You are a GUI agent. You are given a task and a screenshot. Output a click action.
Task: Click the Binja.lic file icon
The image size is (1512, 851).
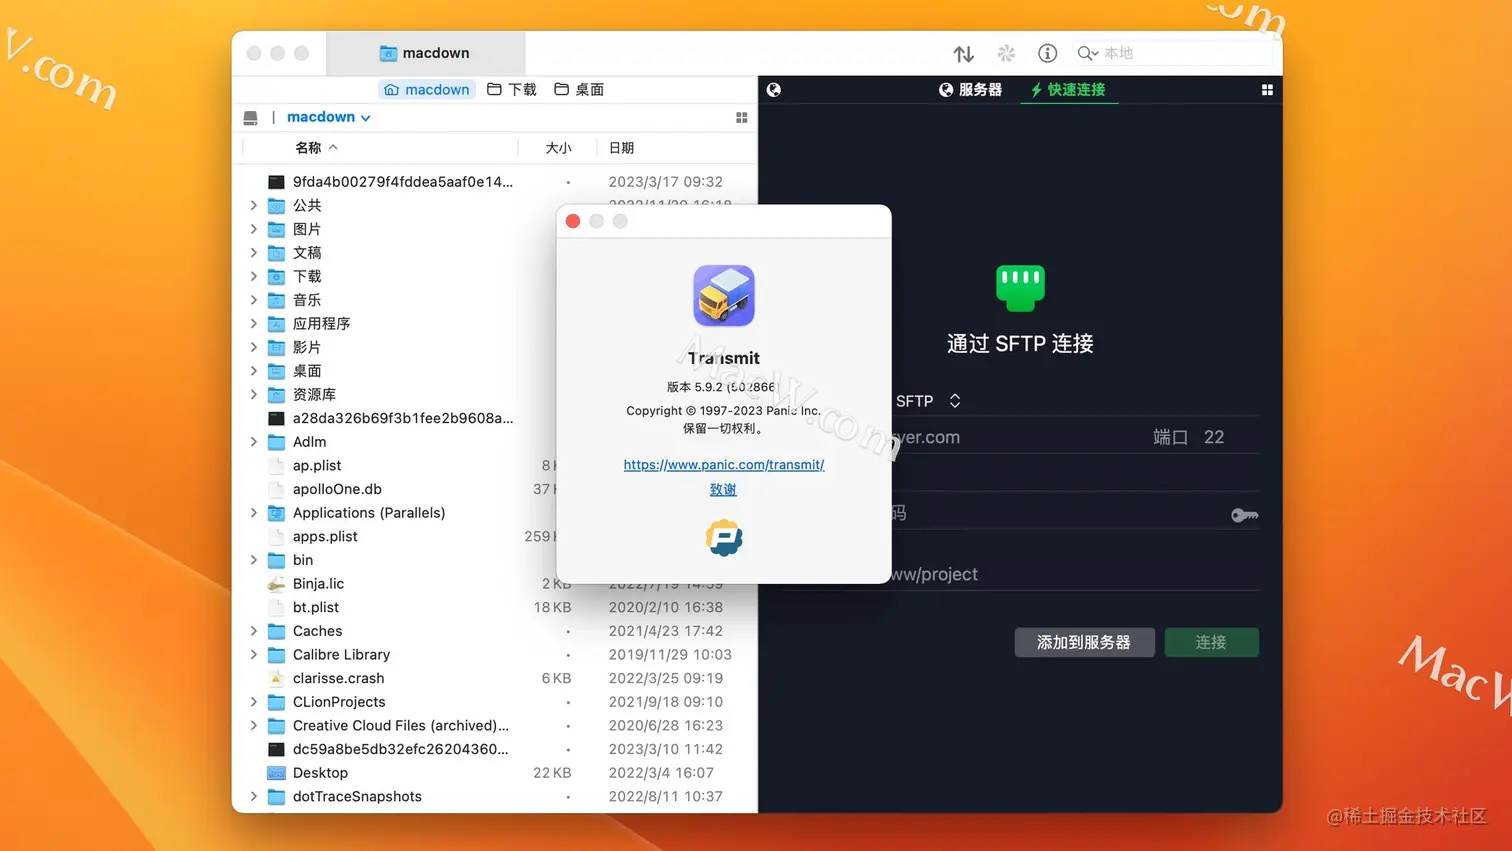click(x=277, y=583)
